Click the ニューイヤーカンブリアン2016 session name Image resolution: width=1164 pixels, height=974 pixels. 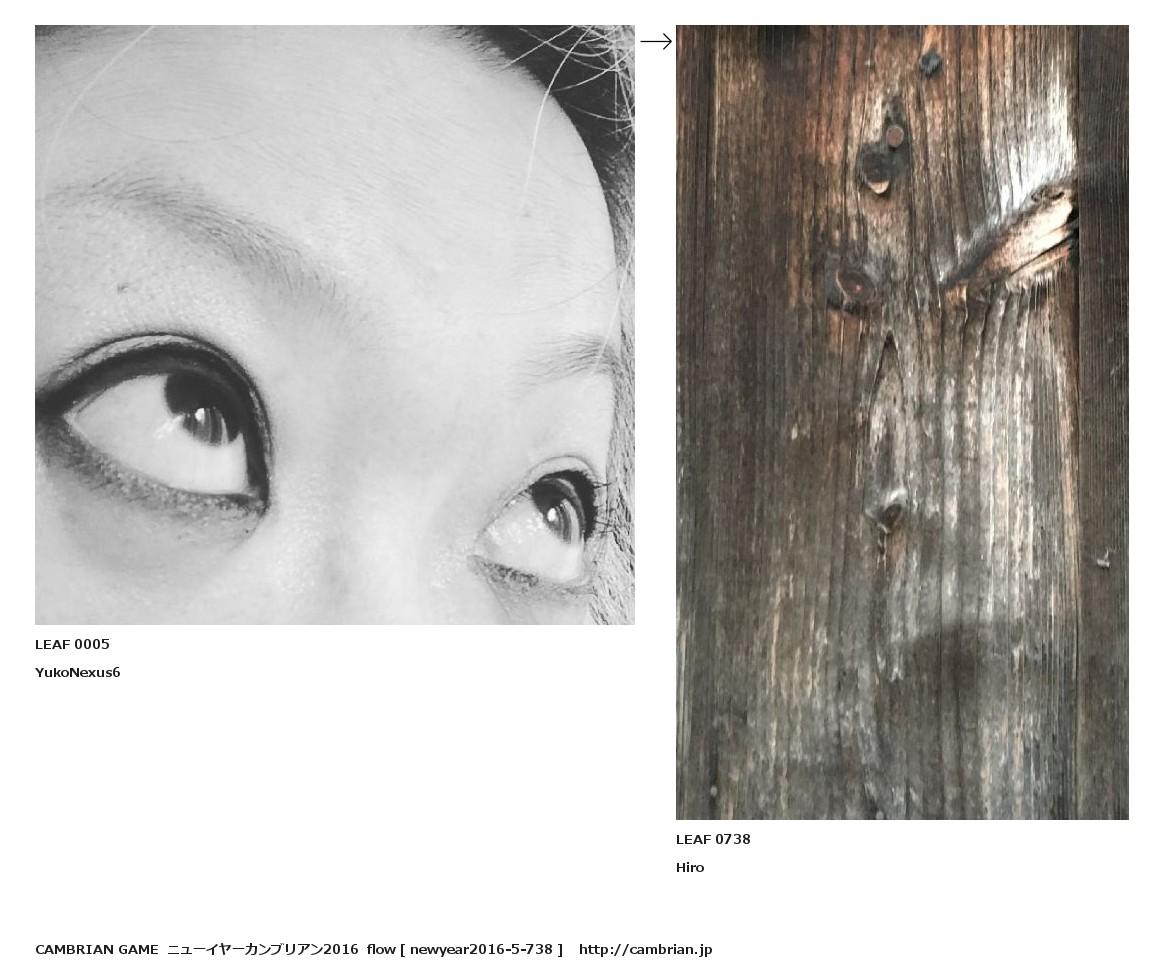[x=263, y=950]
